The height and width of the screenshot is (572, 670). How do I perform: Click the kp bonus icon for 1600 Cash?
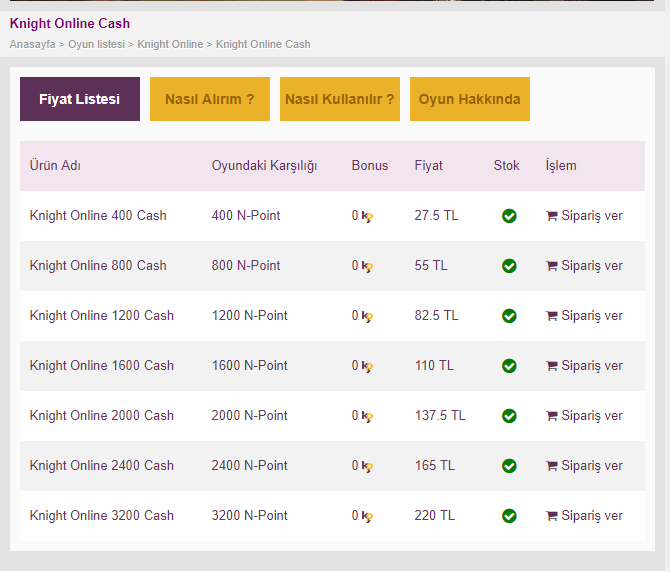(x=367, y=367)
